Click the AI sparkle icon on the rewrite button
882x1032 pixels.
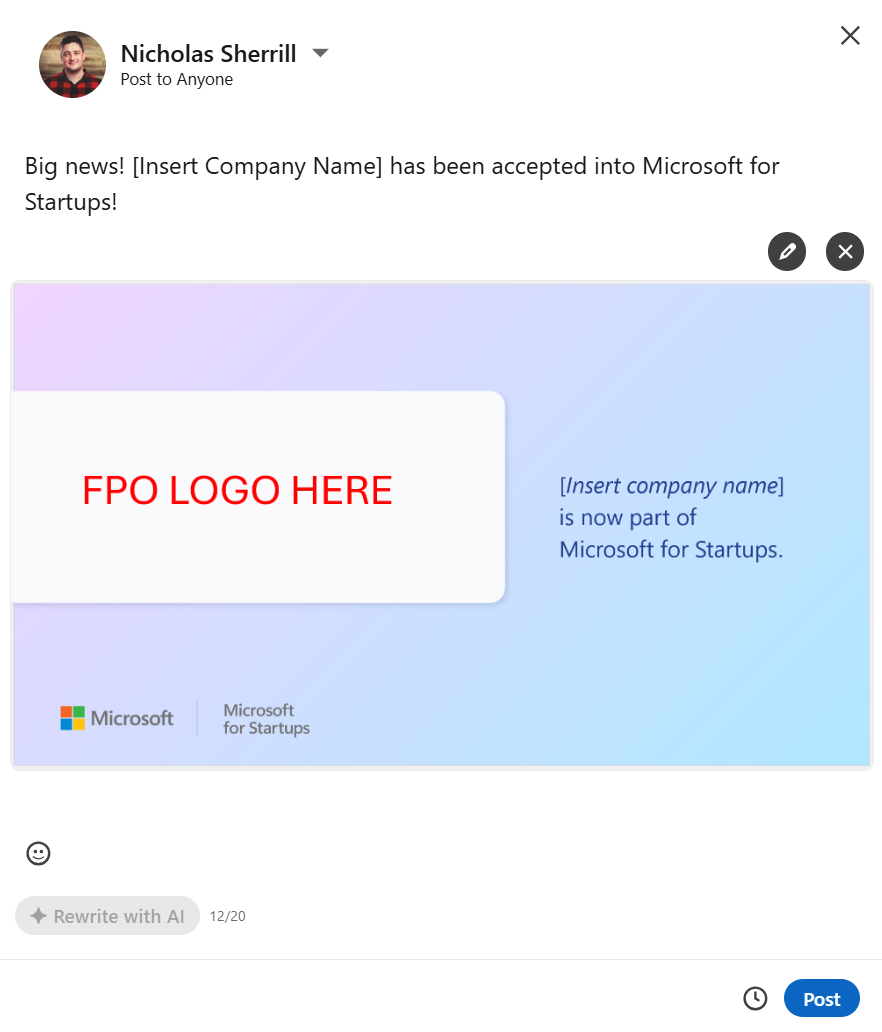pos(36,915)
